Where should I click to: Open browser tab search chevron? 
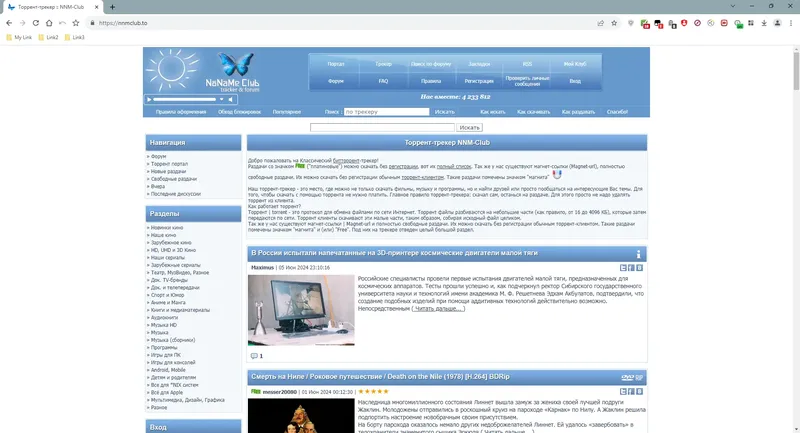pos(733,6)
